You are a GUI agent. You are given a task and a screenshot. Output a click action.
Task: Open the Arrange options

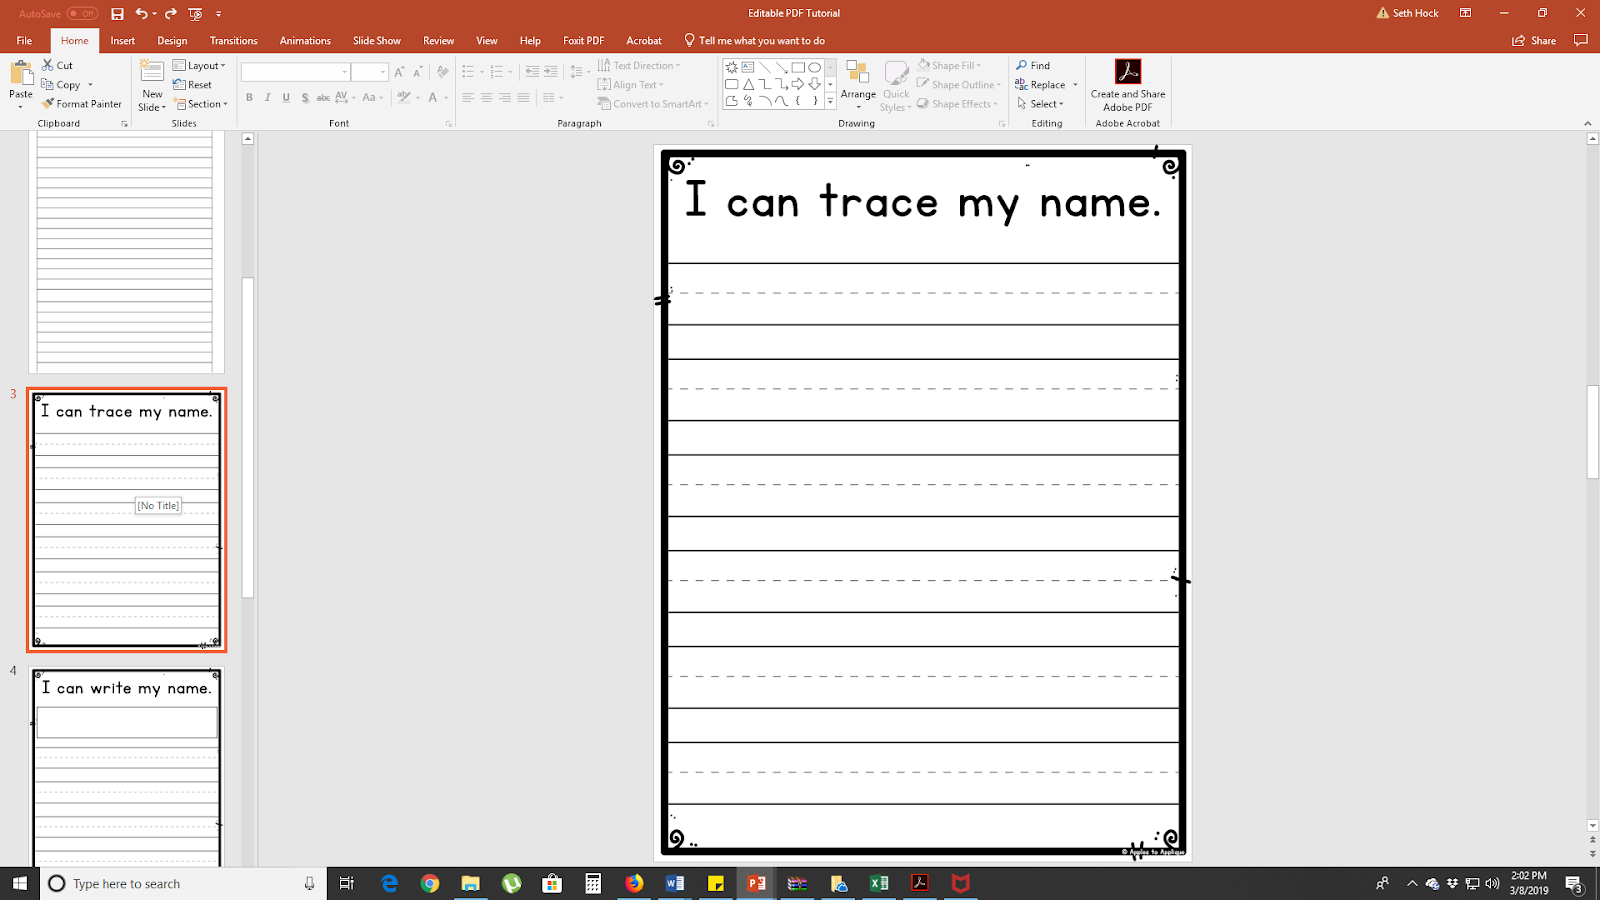click(858, 85)
